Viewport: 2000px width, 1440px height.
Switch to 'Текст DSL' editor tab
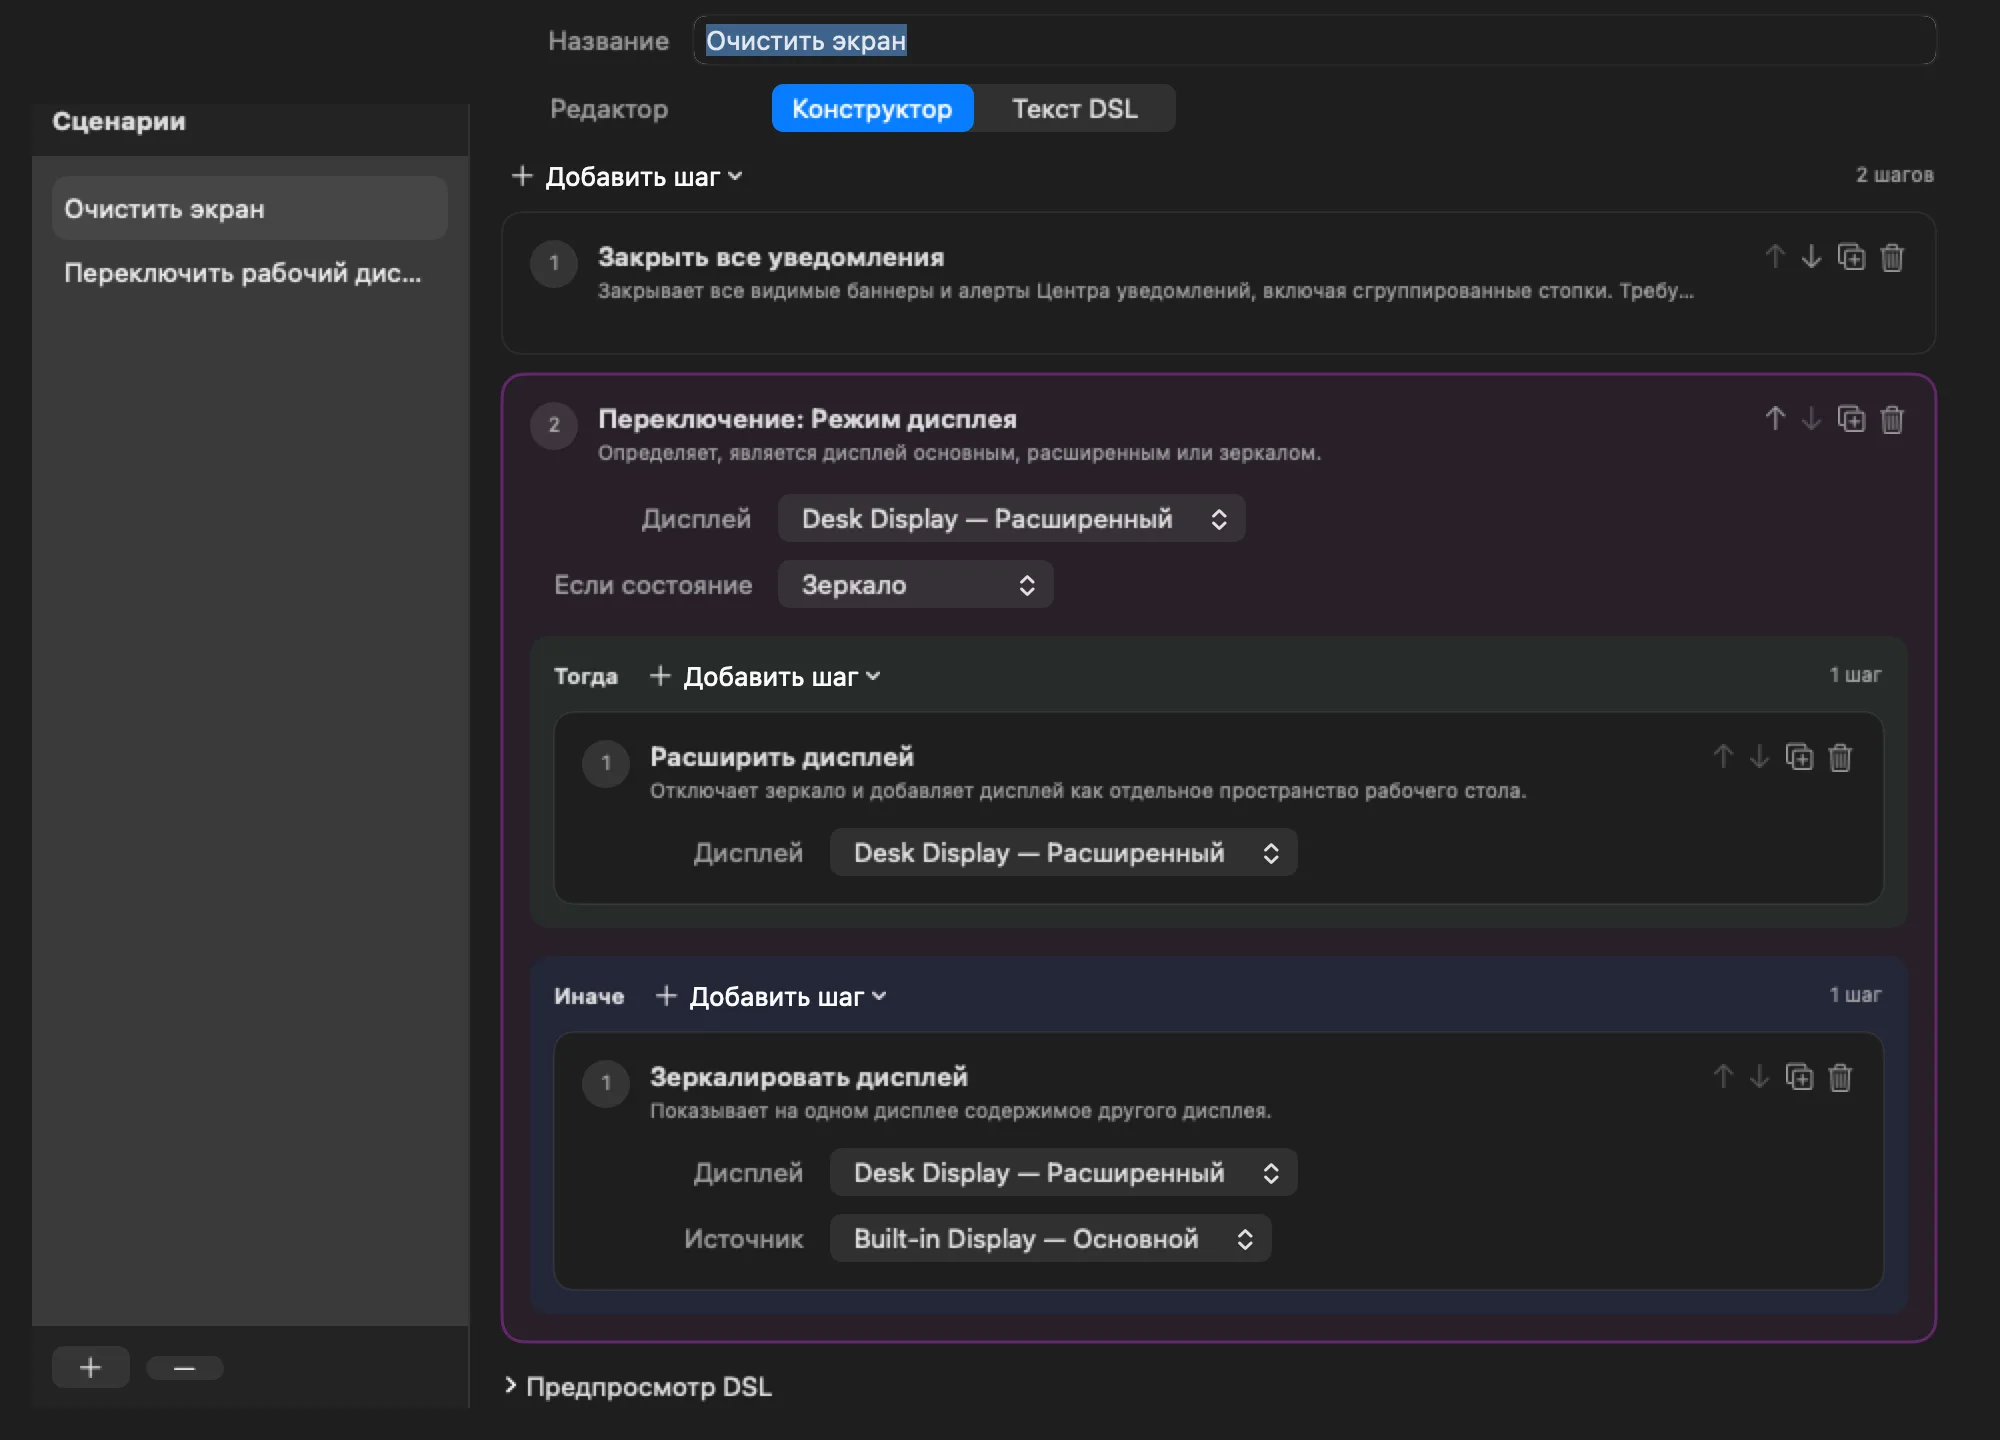tap(1075, 108)
